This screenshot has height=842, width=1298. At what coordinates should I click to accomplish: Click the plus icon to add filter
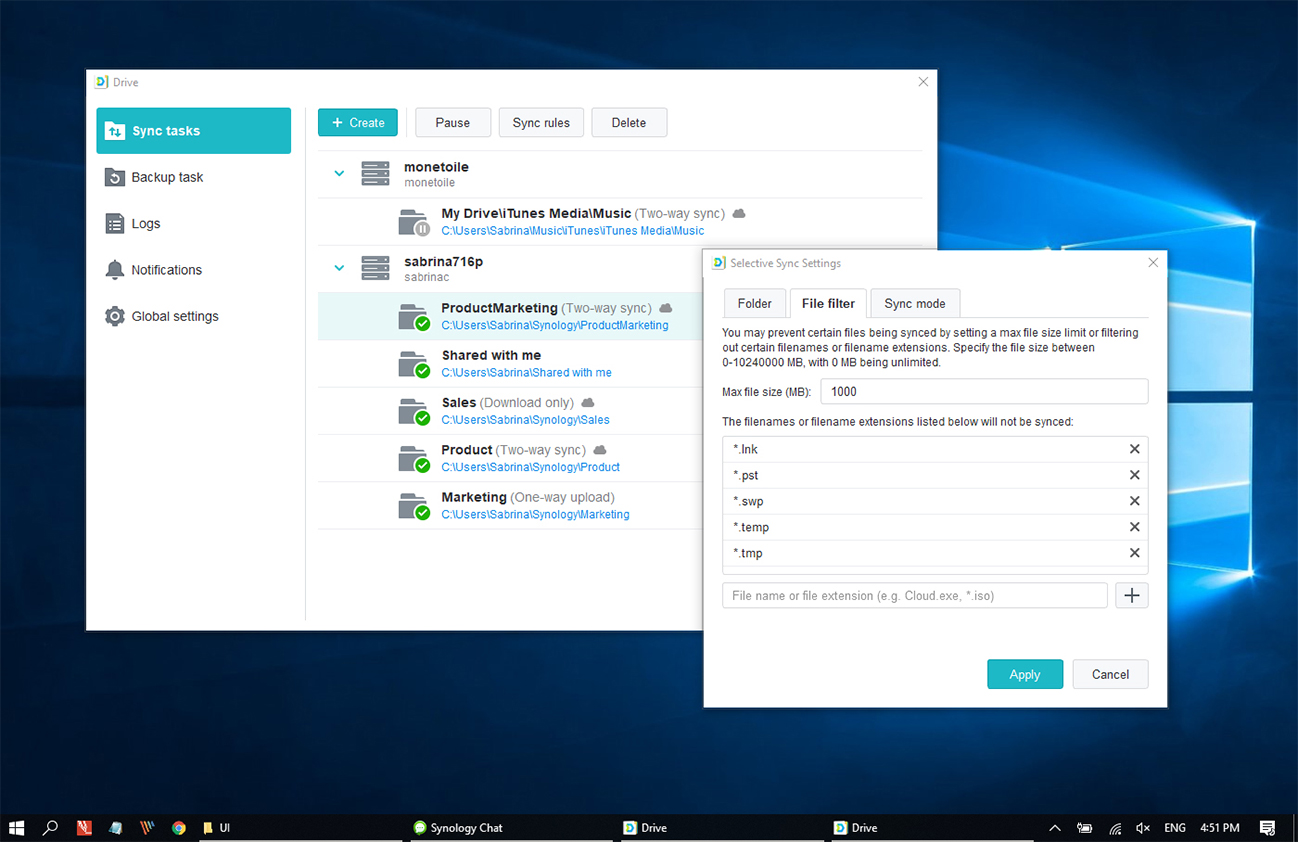(x=1132, y=596)
